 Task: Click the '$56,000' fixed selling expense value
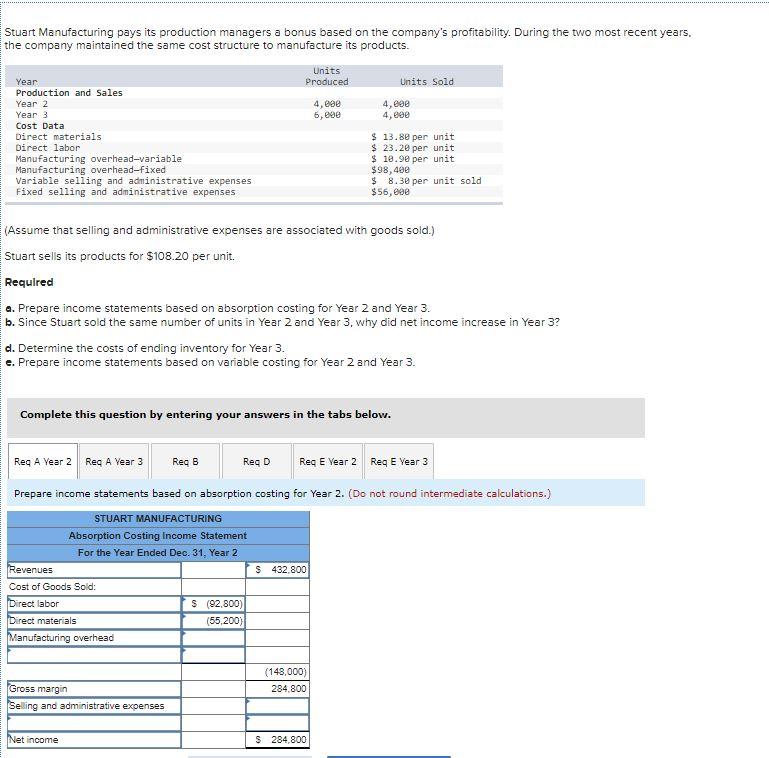(x=390, y=192)
